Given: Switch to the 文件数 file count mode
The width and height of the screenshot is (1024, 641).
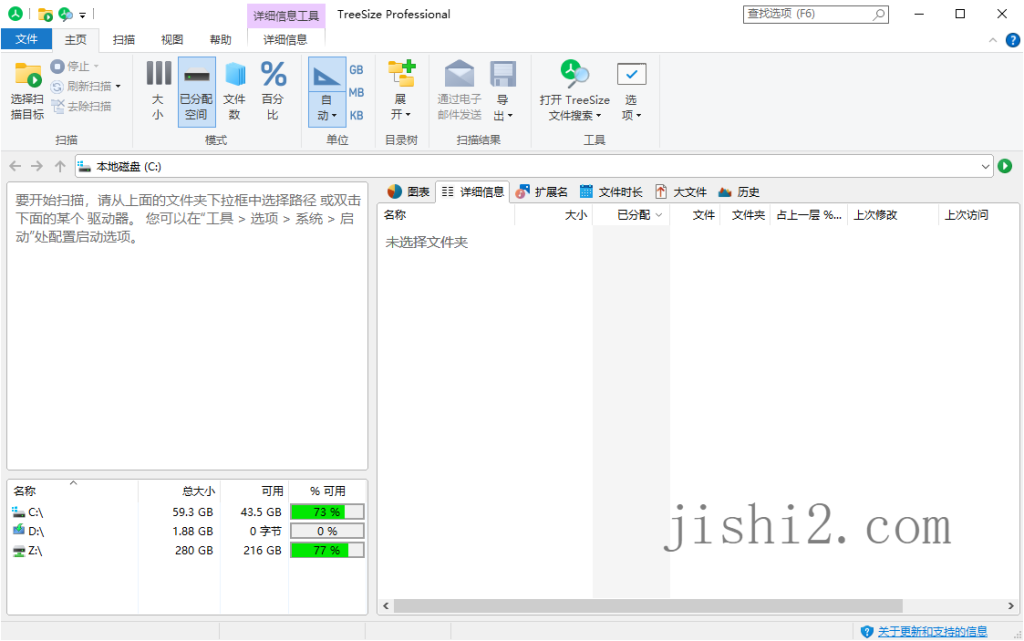Looking at the screenshot, I should 234,91.
